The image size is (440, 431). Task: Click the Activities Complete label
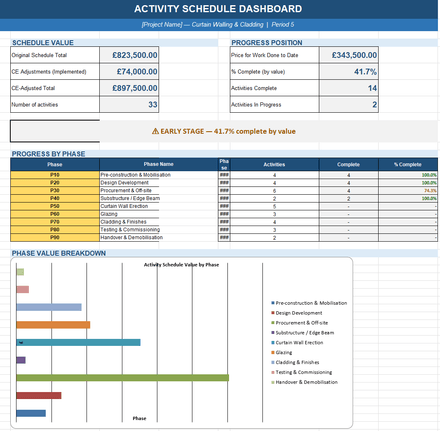point(274,88)
